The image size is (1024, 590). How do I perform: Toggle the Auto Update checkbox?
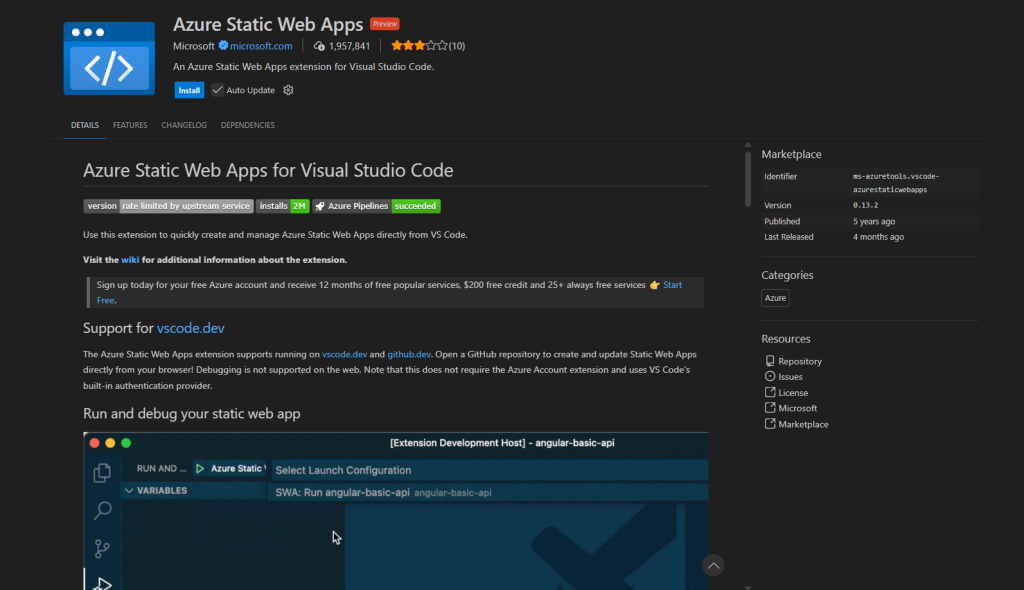click(218, 90)
